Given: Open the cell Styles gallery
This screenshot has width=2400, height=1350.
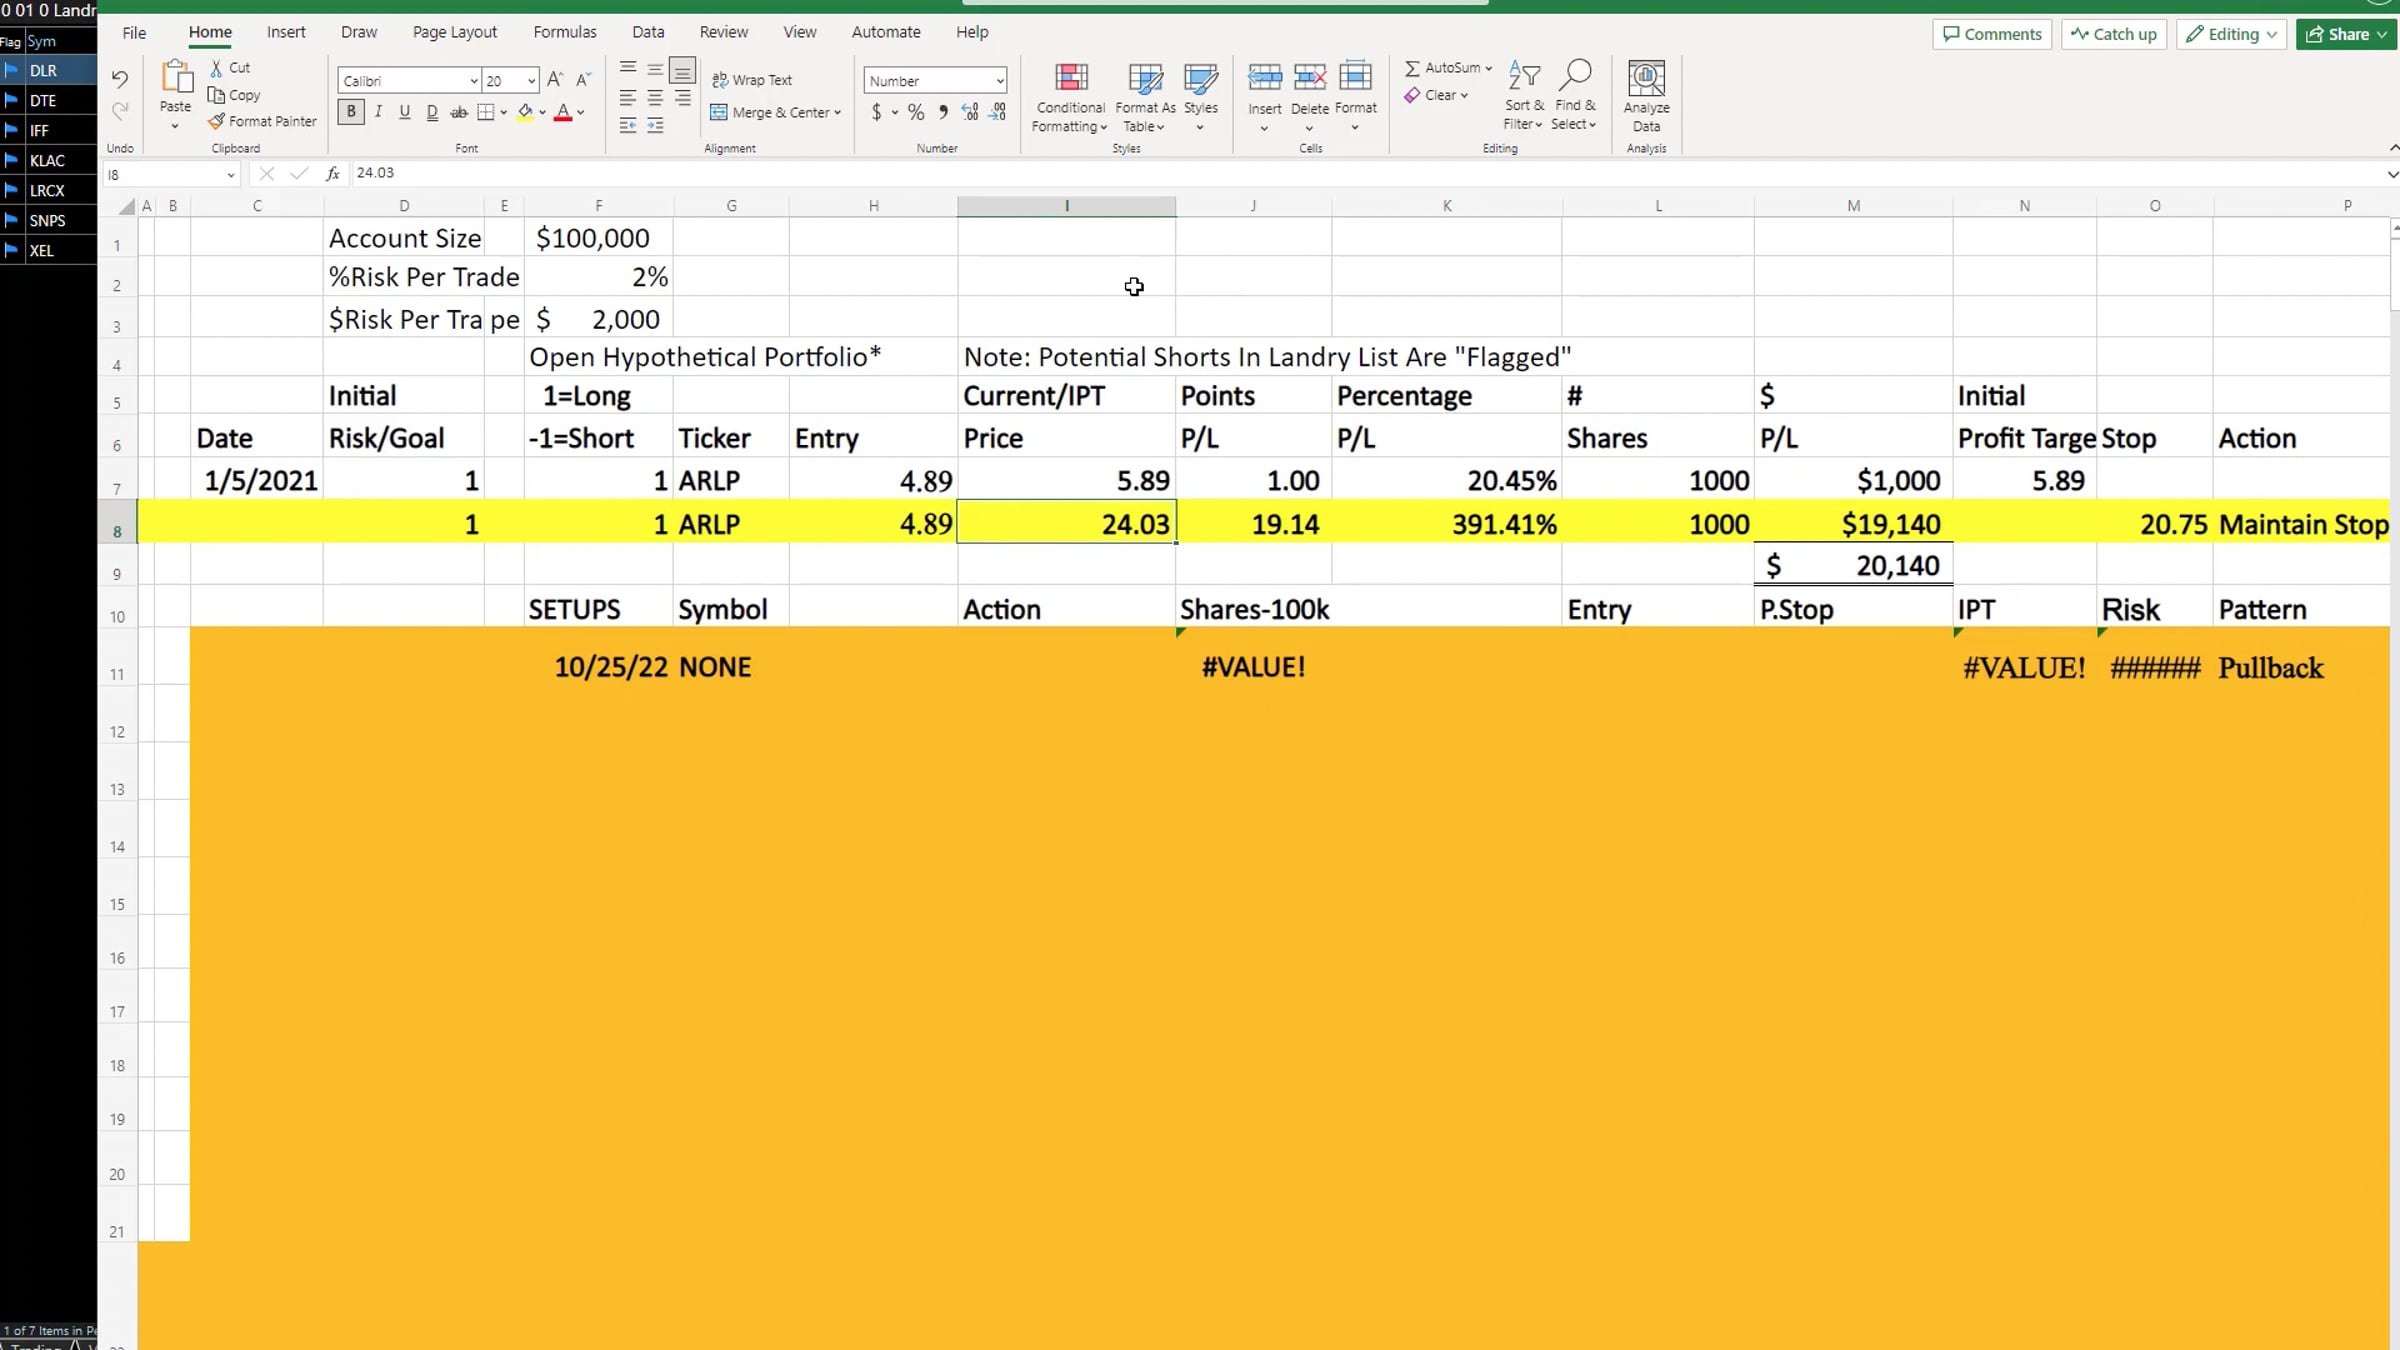Looking at the screenshot, I should pos(1200,97).
